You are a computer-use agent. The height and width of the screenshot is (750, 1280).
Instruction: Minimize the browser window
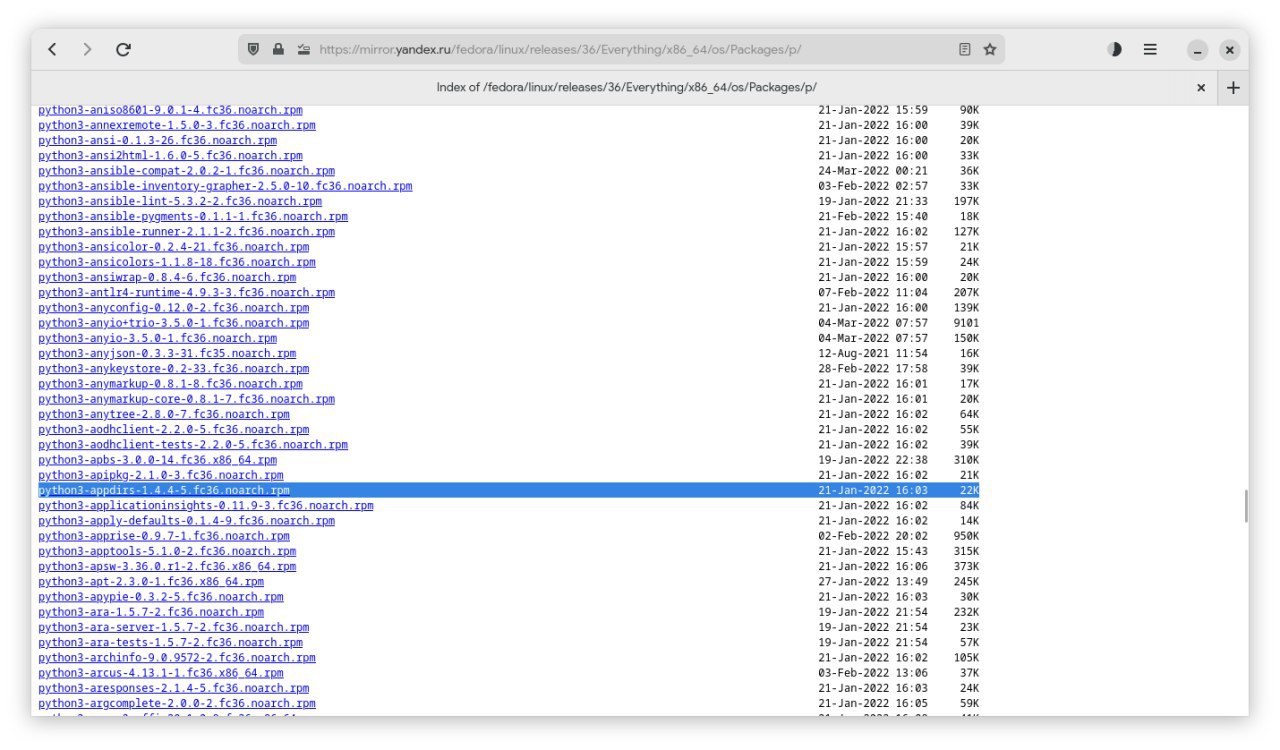click(1198, 49)
